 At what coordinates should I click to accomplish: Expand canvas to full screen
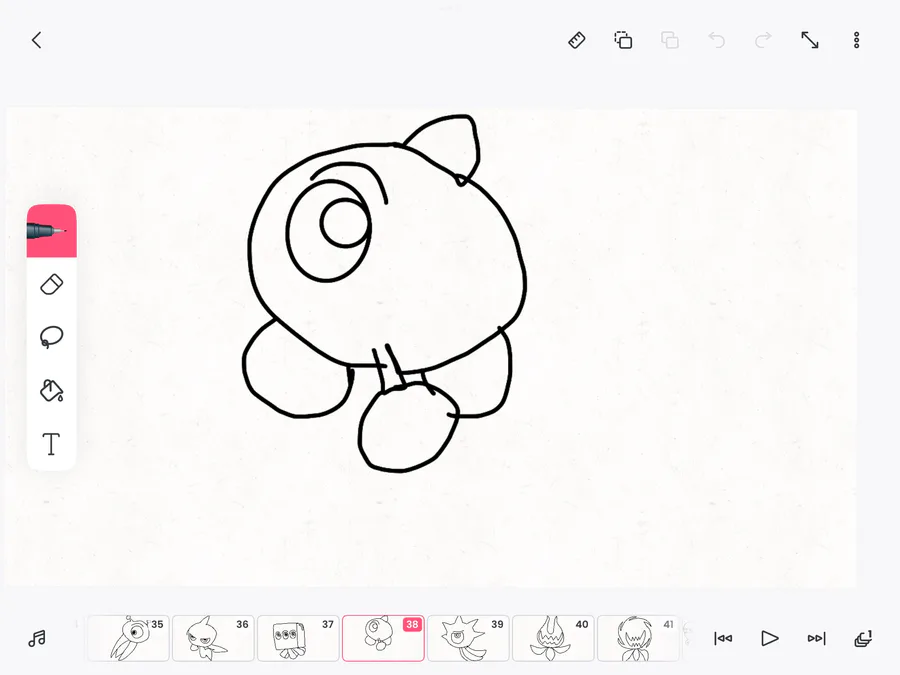(810, 40)
